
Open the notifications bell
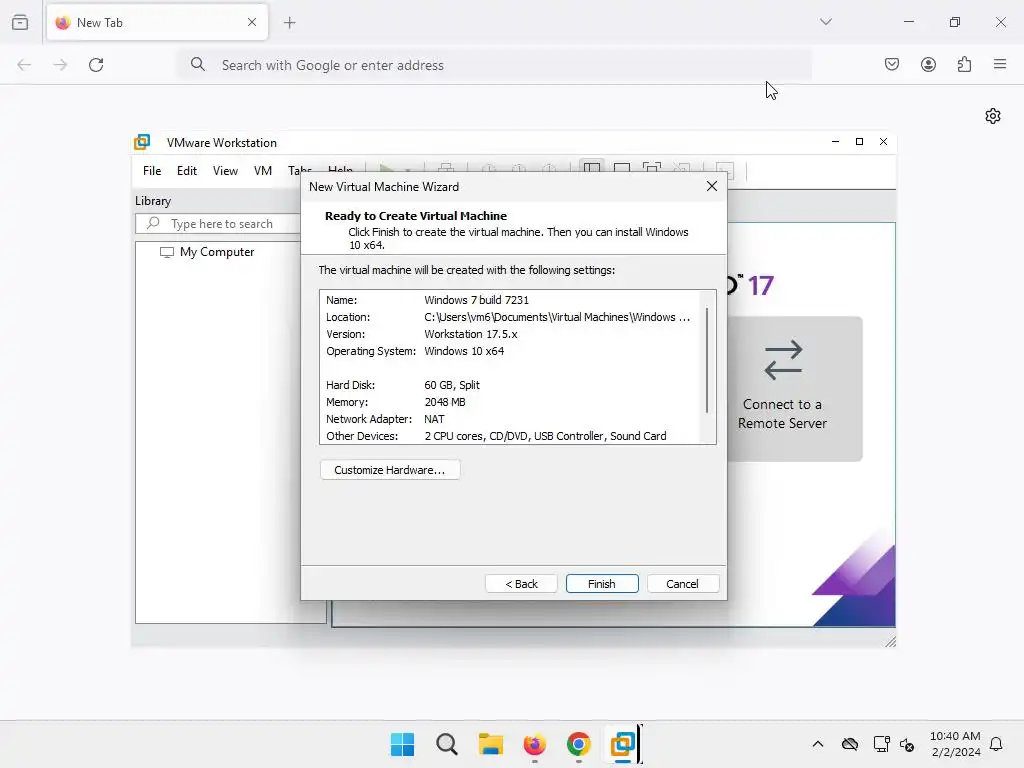(x=997, y=744)
